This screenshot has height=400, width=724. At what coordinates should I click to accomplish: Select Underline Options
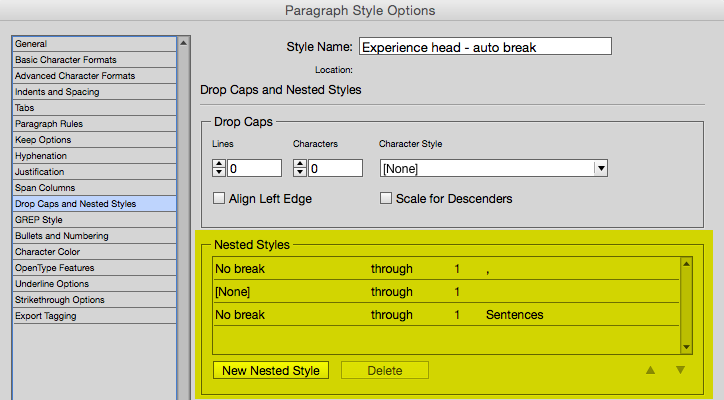point(95,284)
